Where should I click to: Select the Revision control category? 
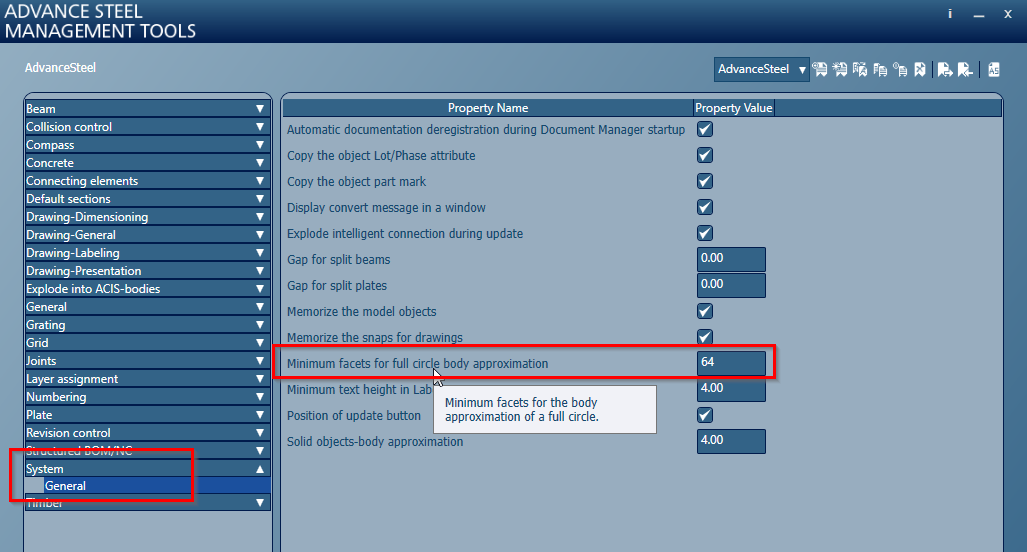coord(147,433)
